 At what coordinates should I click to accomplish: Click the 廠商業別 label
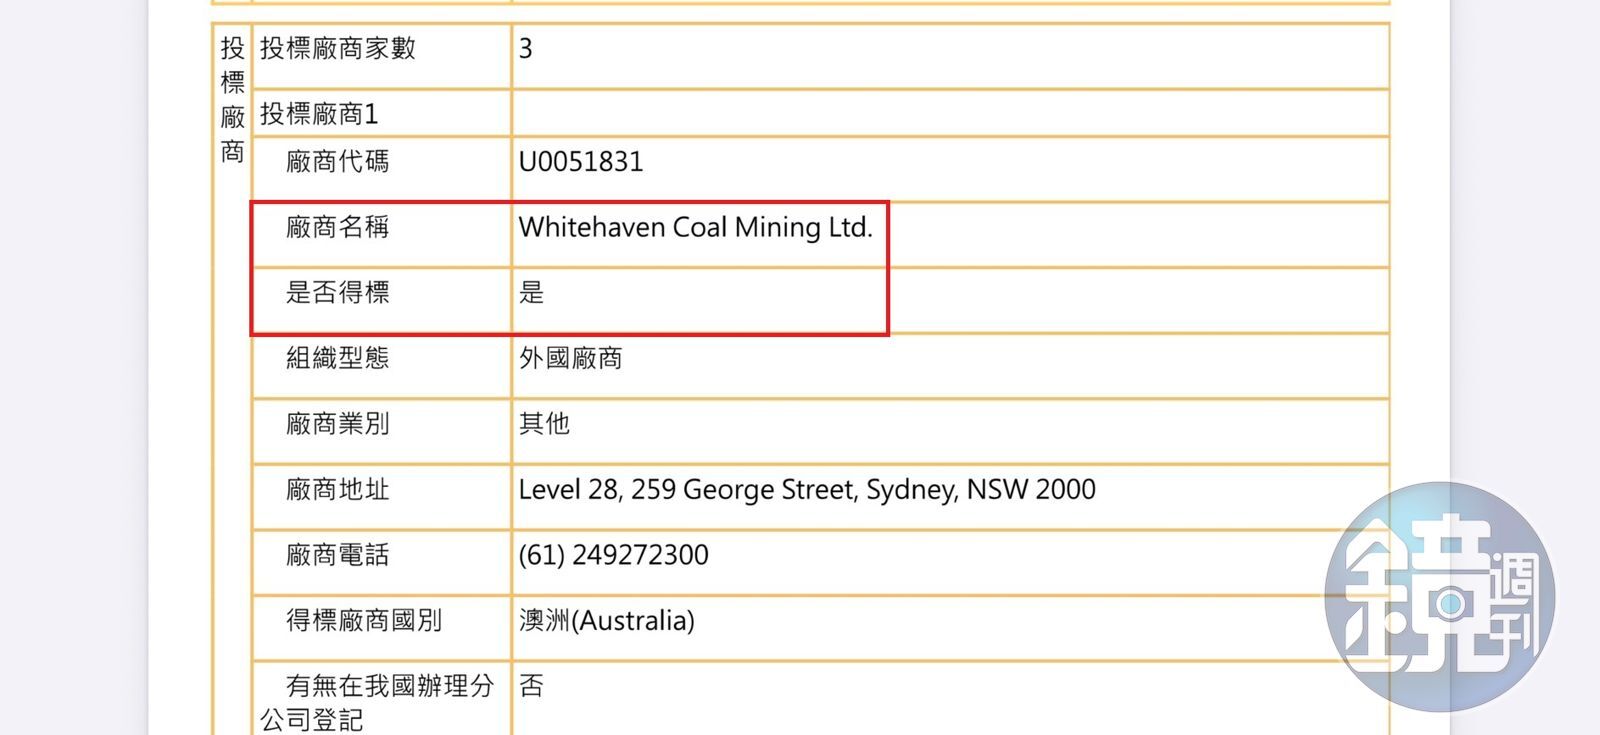click(338, 424)
